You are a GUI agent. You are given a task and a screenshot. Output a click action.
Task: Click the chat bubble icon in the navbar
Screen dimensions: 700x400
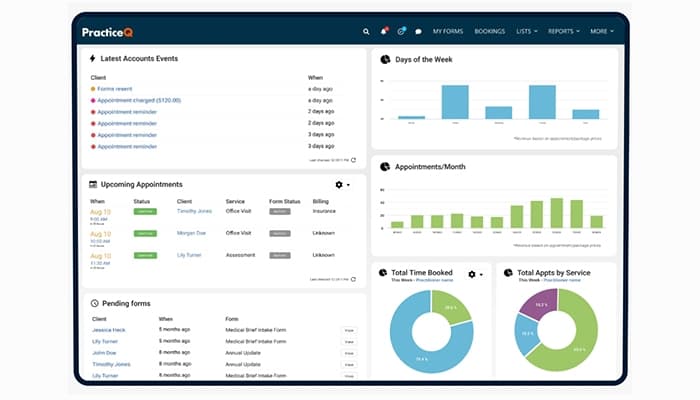[418, 32]
